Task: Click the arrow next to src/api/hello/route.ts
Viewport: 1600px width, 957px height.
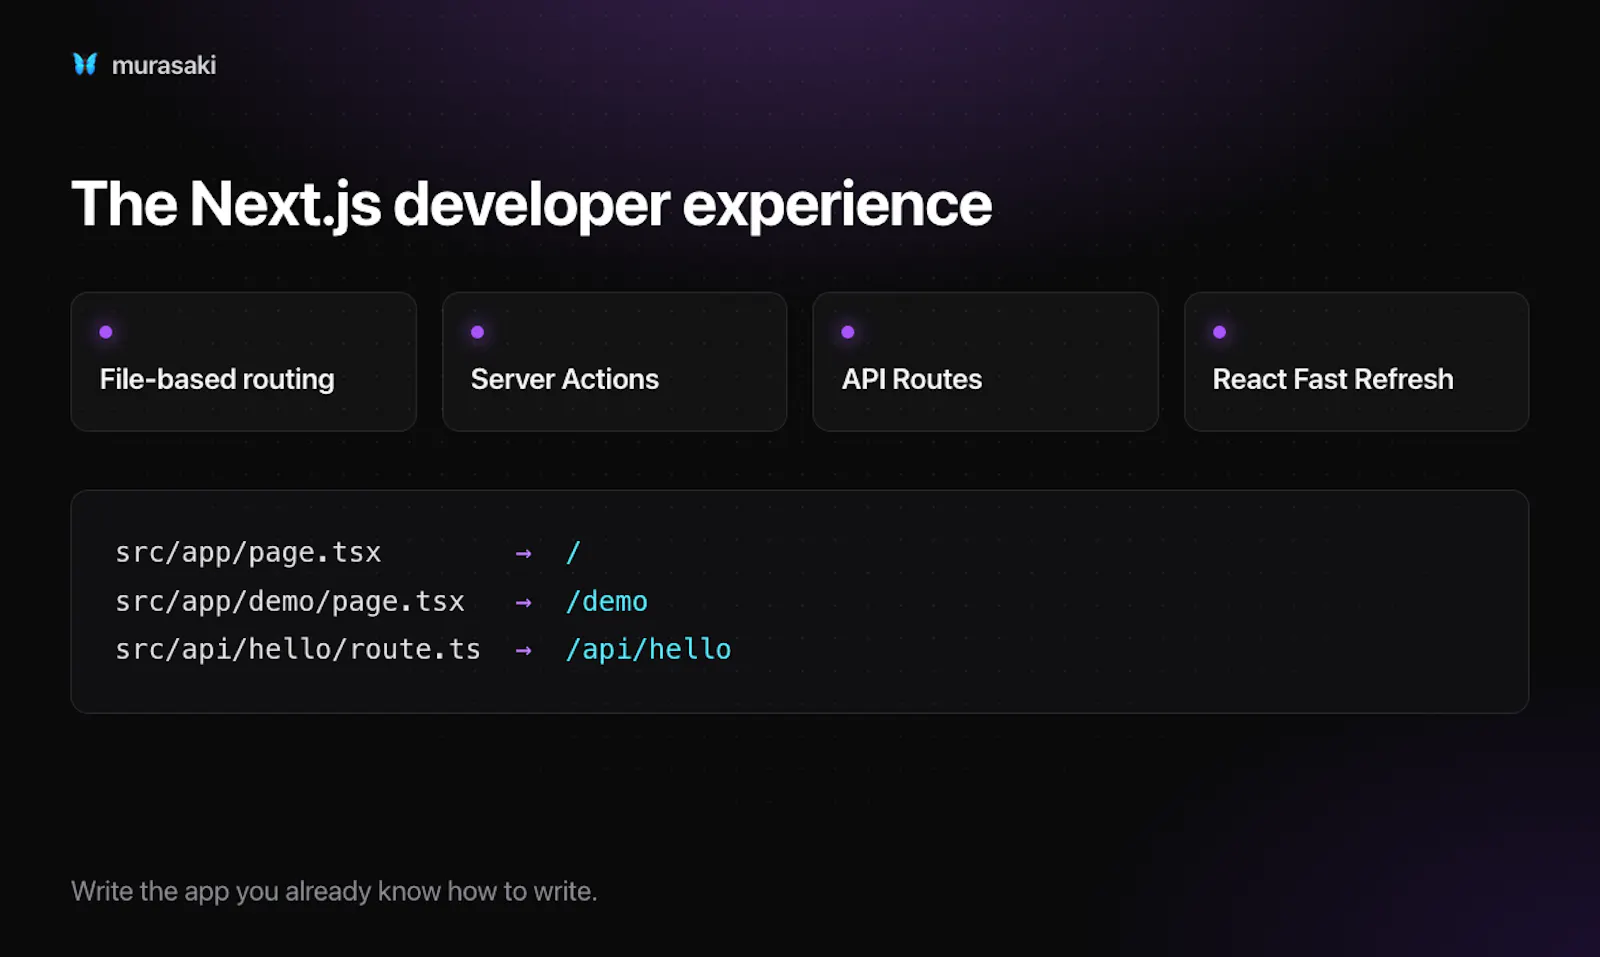Action: point(523,650)
